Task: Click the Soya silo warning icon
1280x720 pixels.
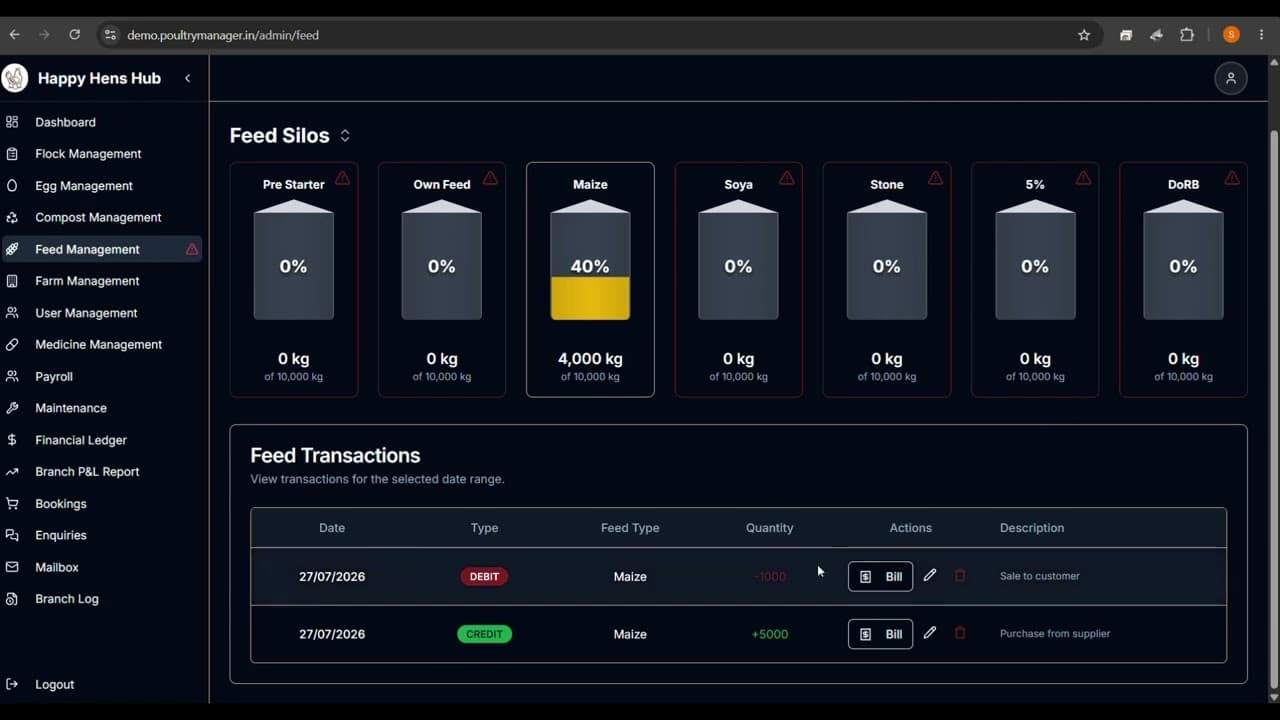Action: [787, 178]
